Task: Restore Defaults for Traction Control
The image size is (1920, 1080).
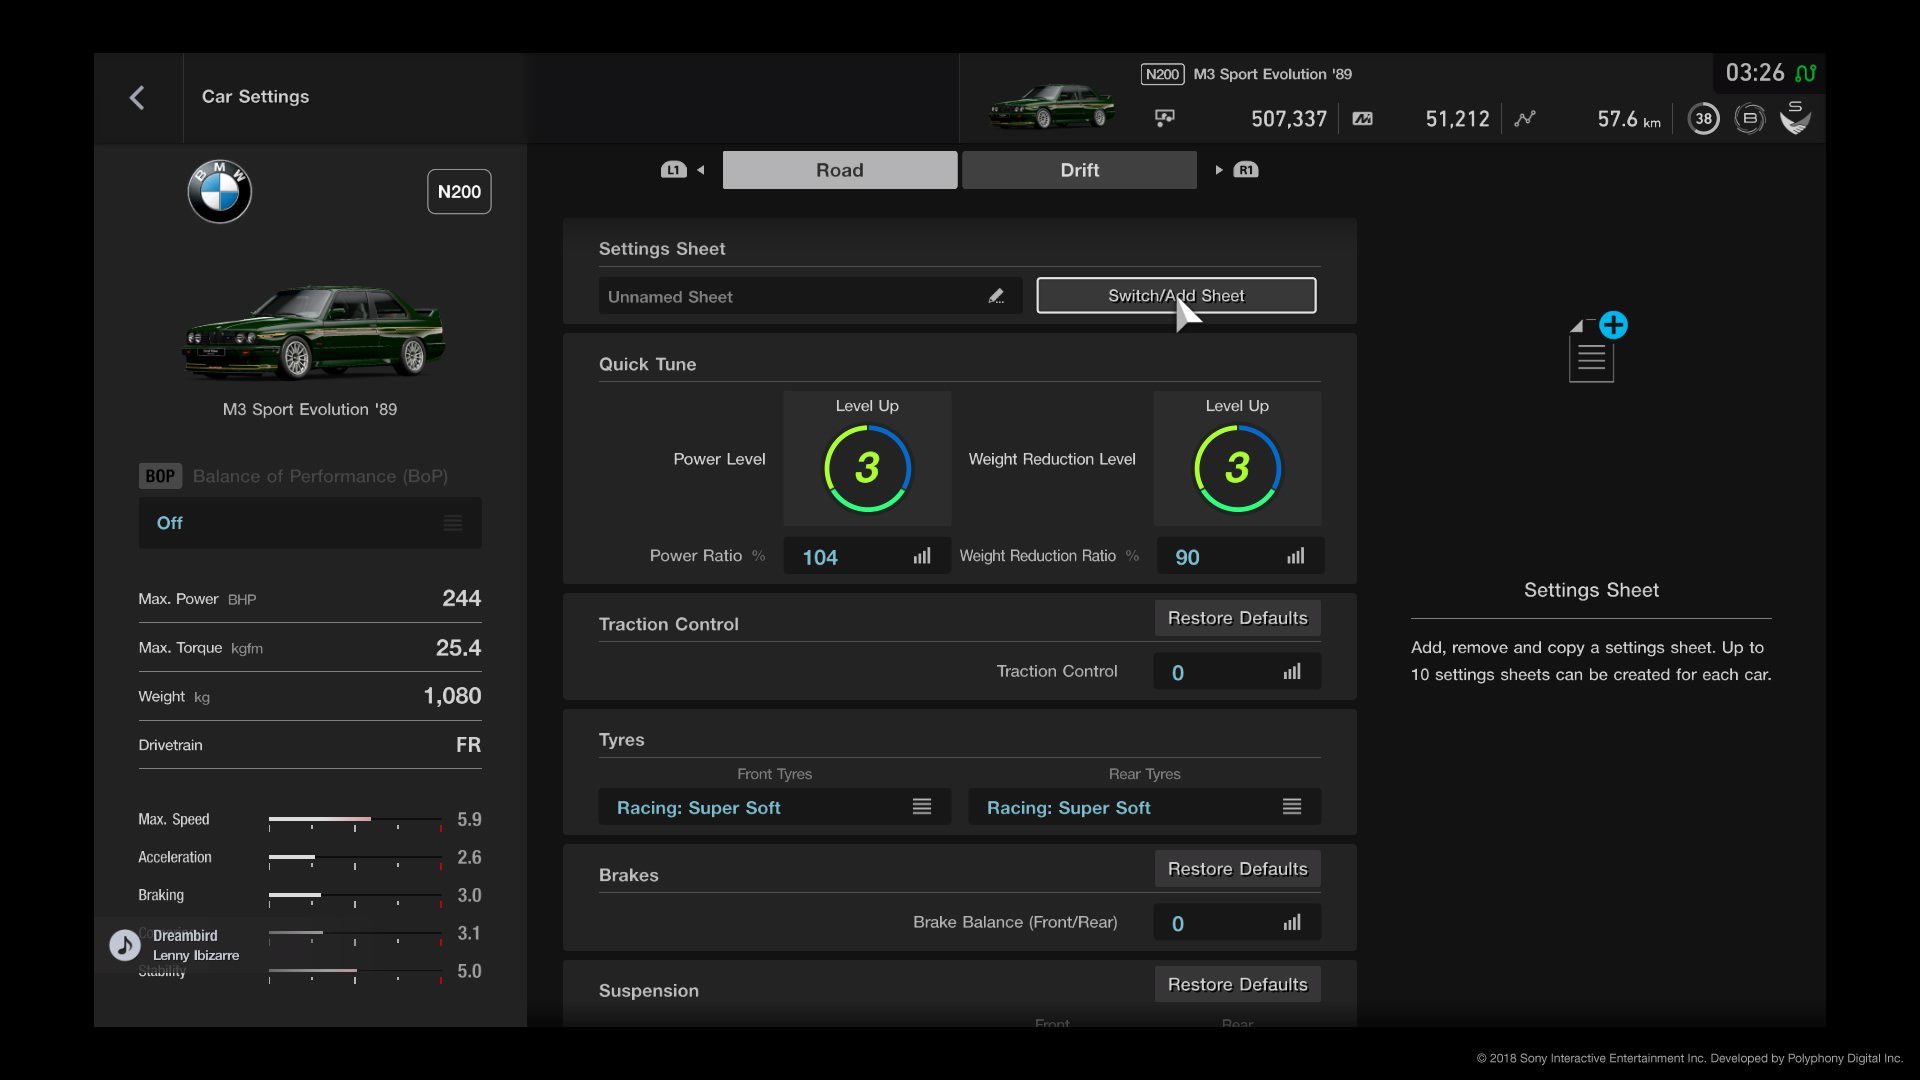Action: pyautogui.click(x=1237, y=618)
